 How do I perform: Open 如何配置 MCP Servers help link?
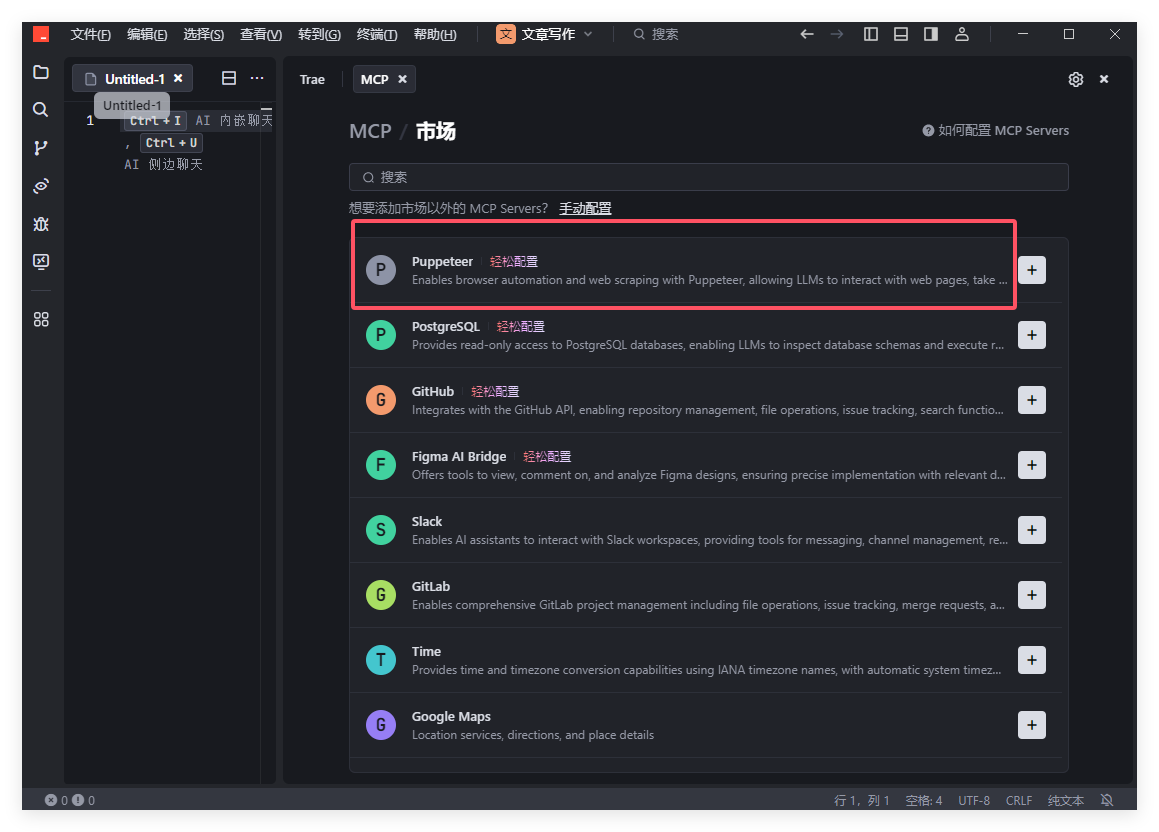pos(995,130)
